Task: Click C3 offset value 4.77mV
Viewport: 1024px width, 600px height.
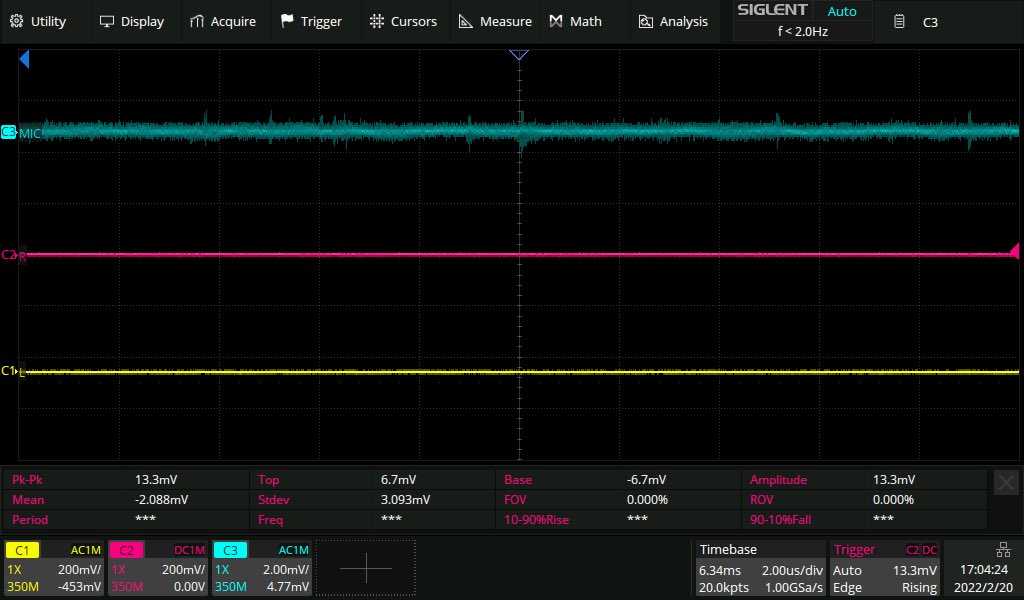Action: (x=287, y=586)
